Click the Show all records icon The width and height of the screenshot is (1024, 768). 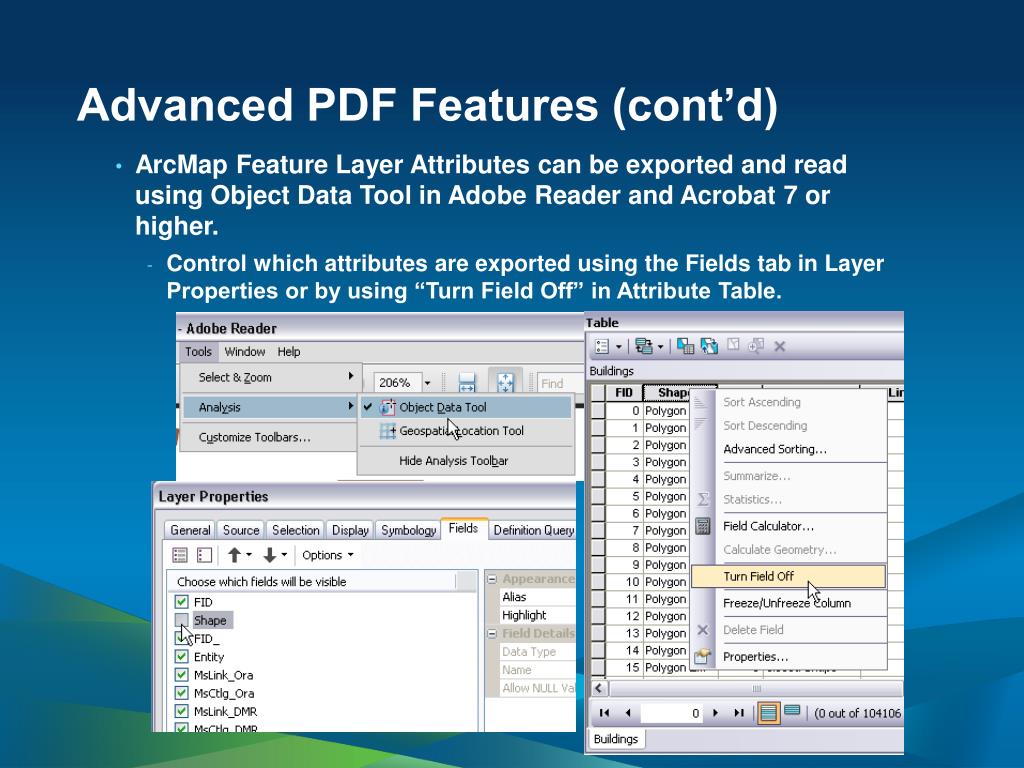tap(769, 712)
